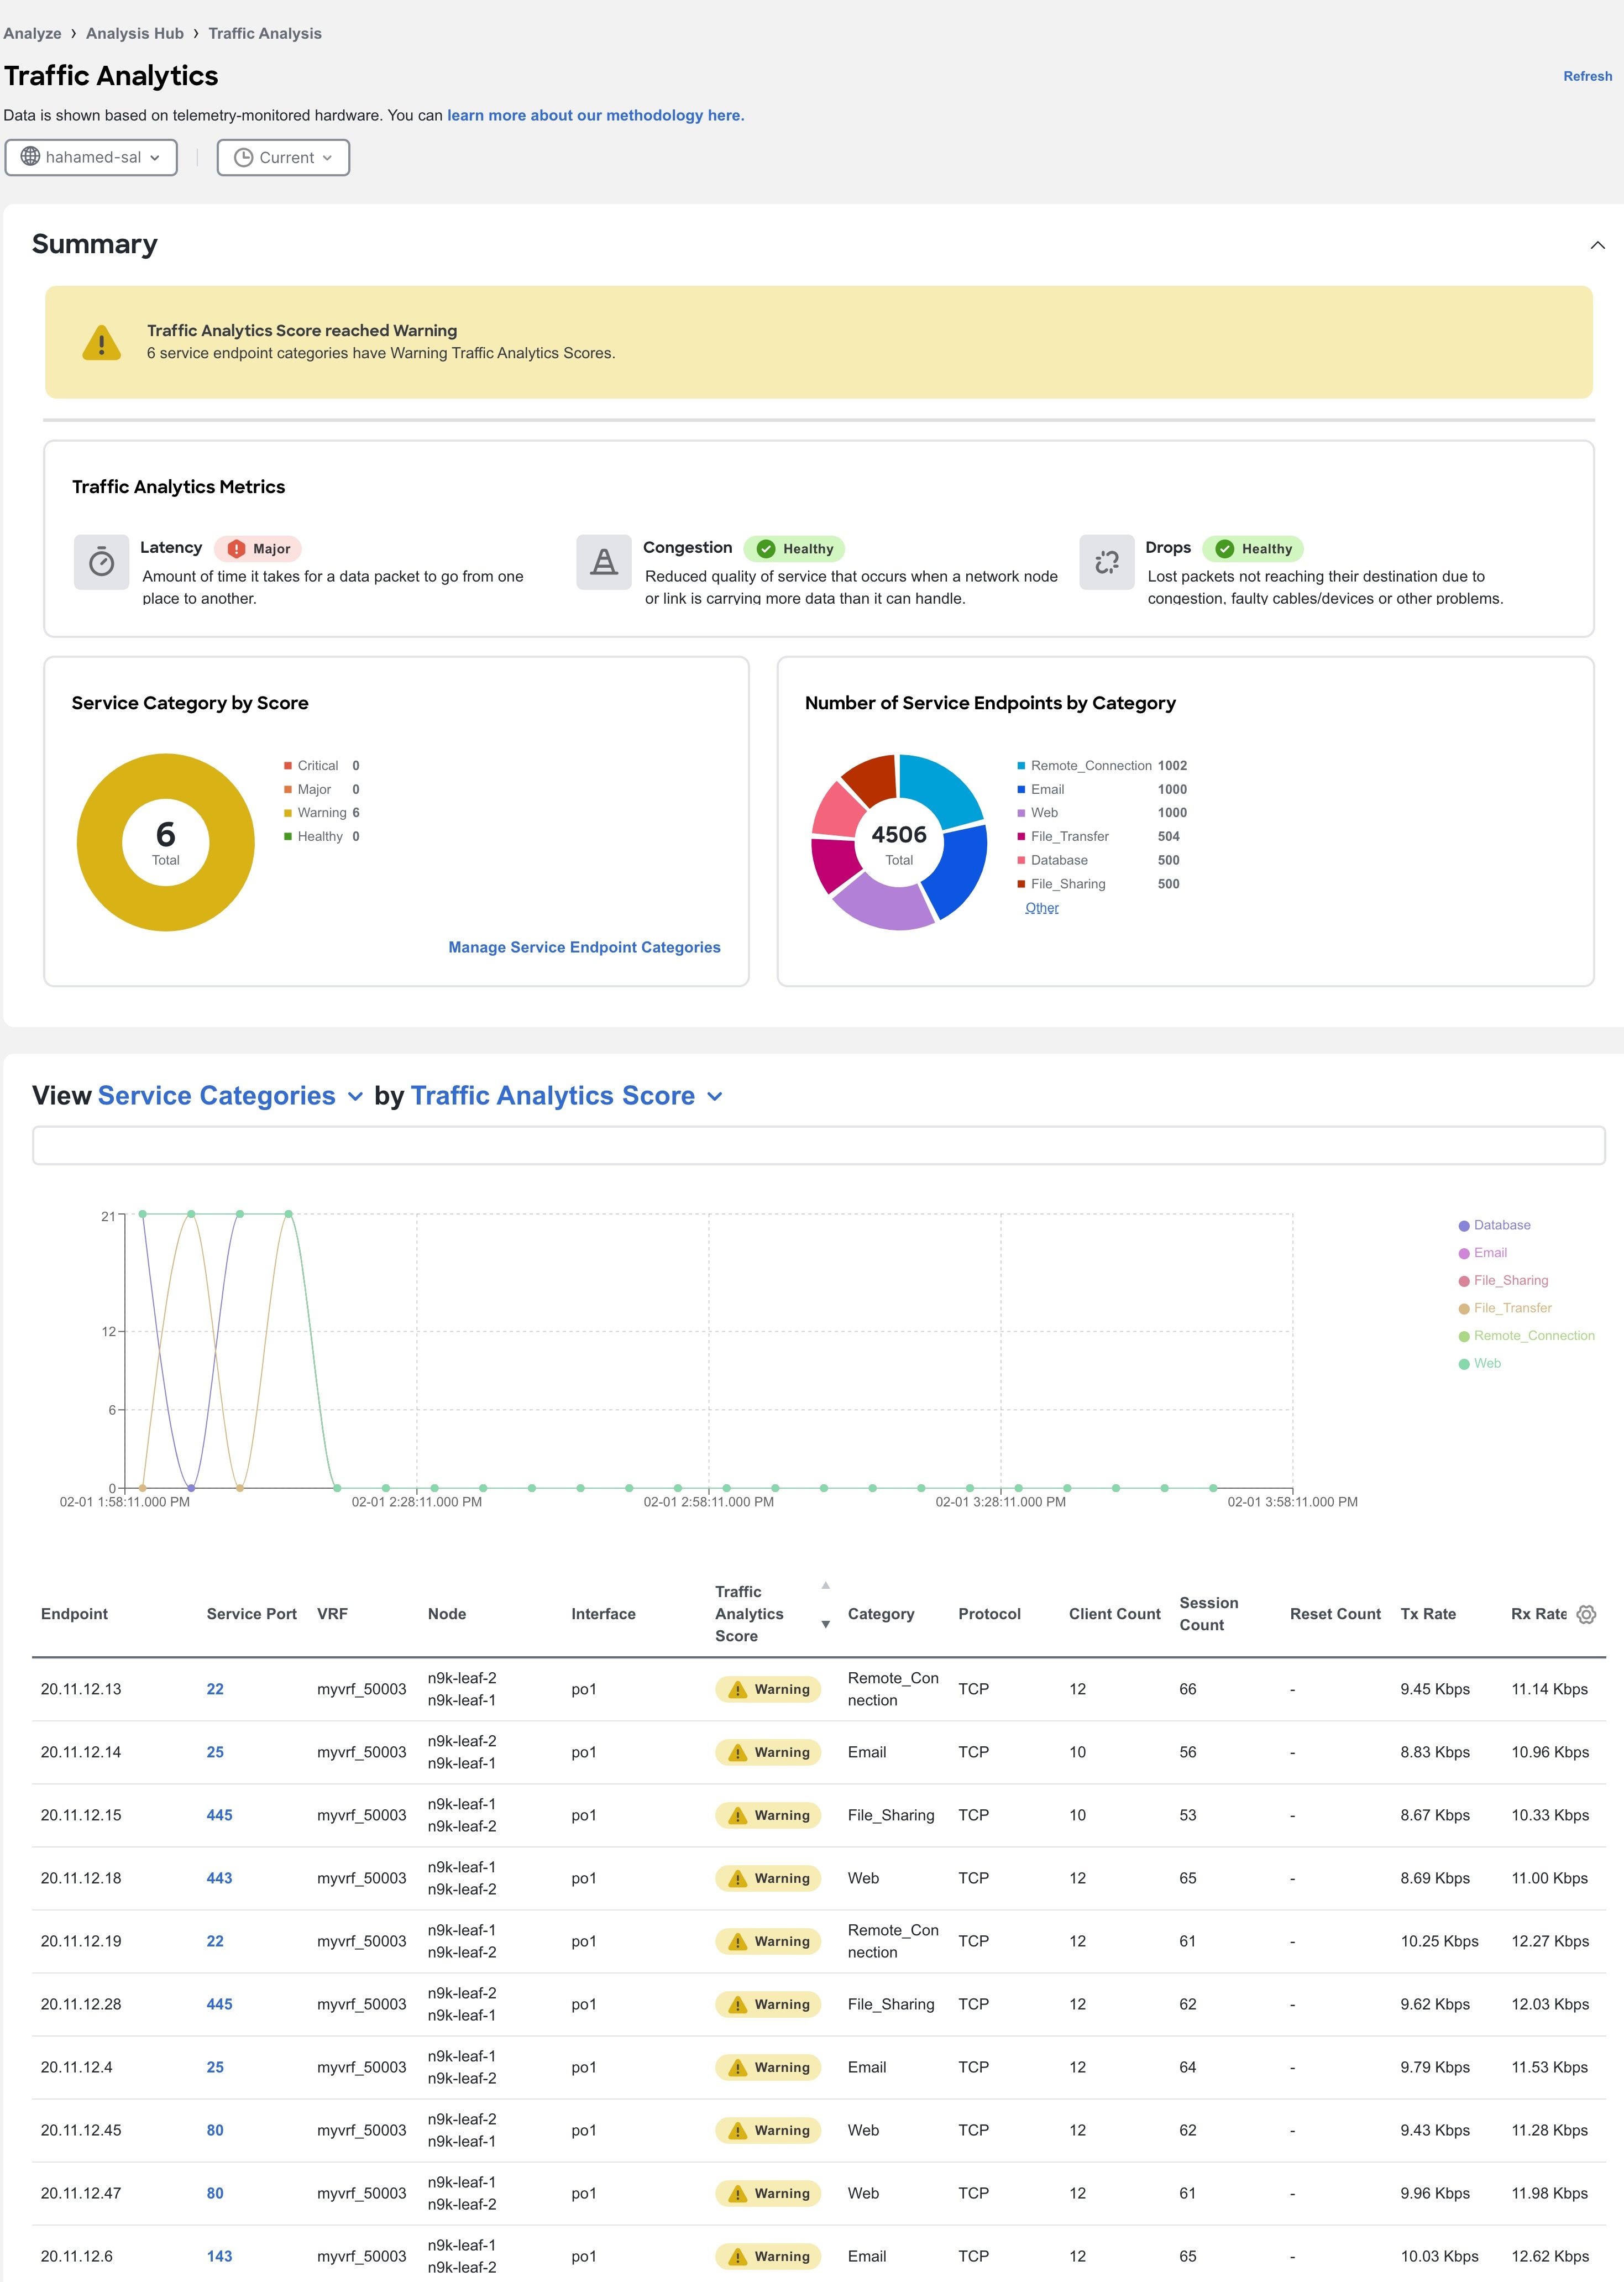Image resolution: width=1624 pixels, height=2282 pixels.
Task: Sort by Traffic Analytics Score arrows
Action: point(825,1604)
